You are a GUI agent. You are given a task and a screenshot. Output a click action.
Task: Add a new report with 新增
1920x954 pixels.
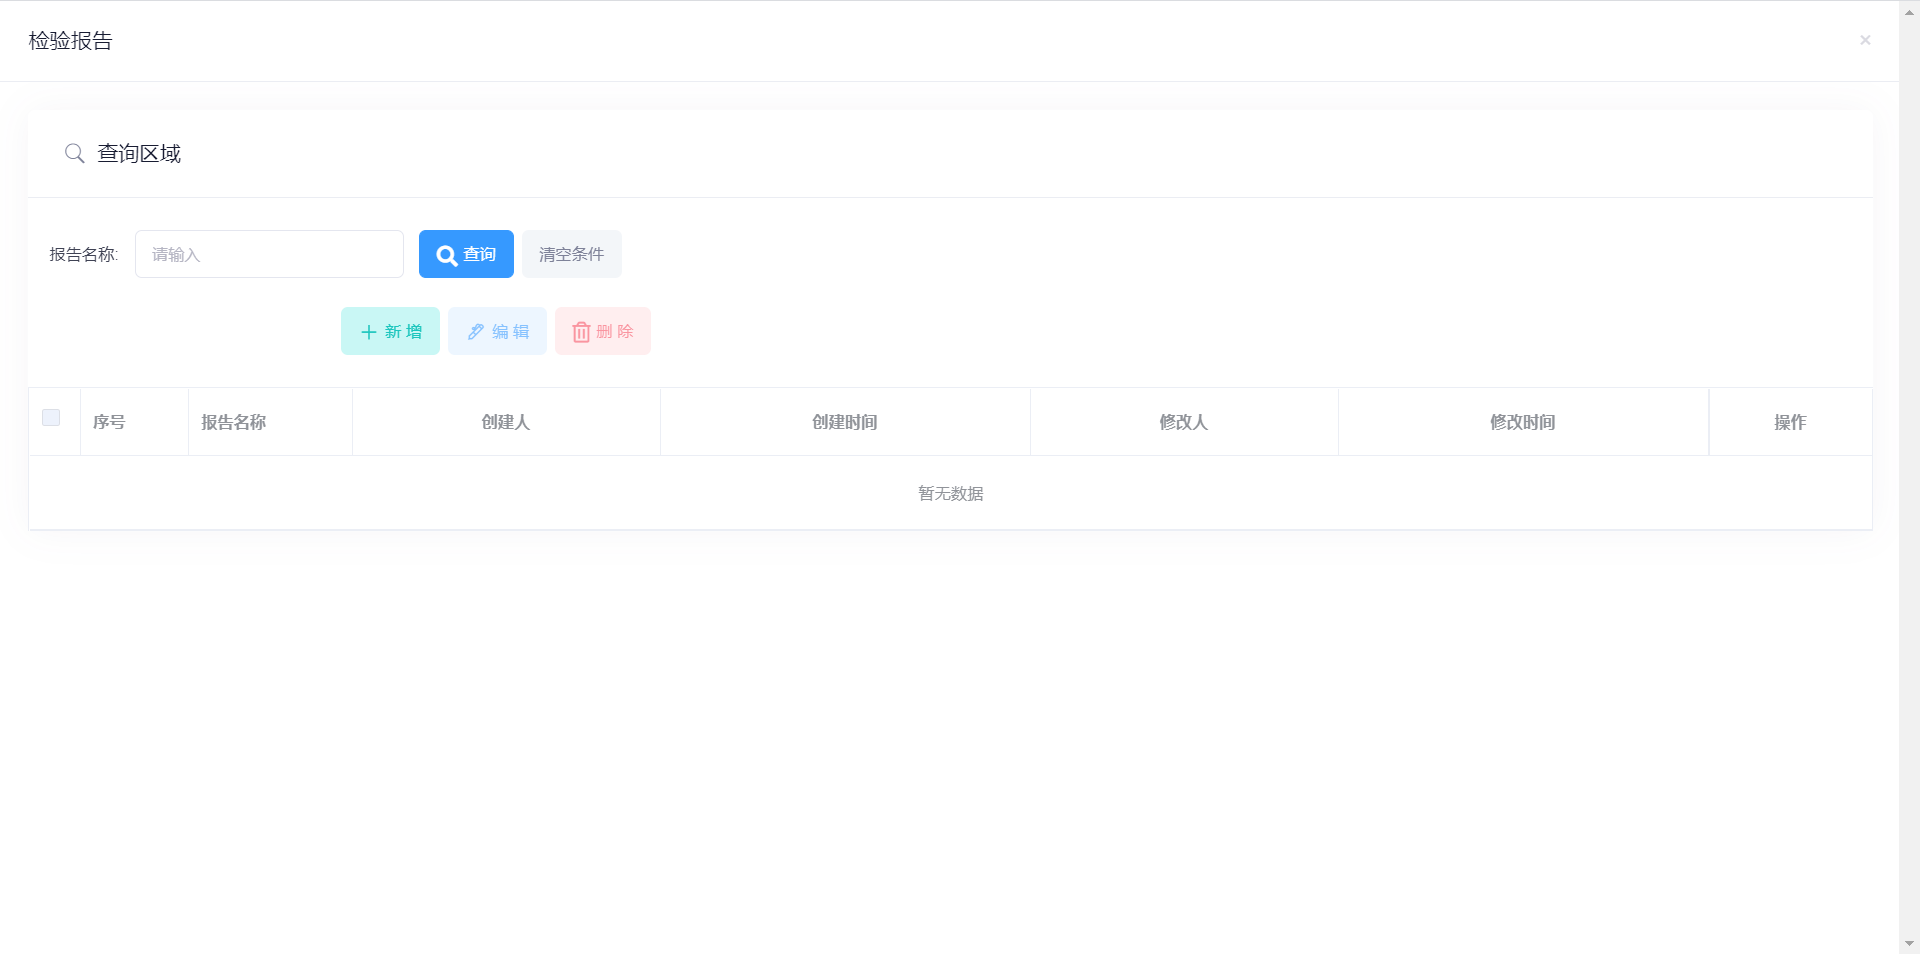(x=390, y=331)
